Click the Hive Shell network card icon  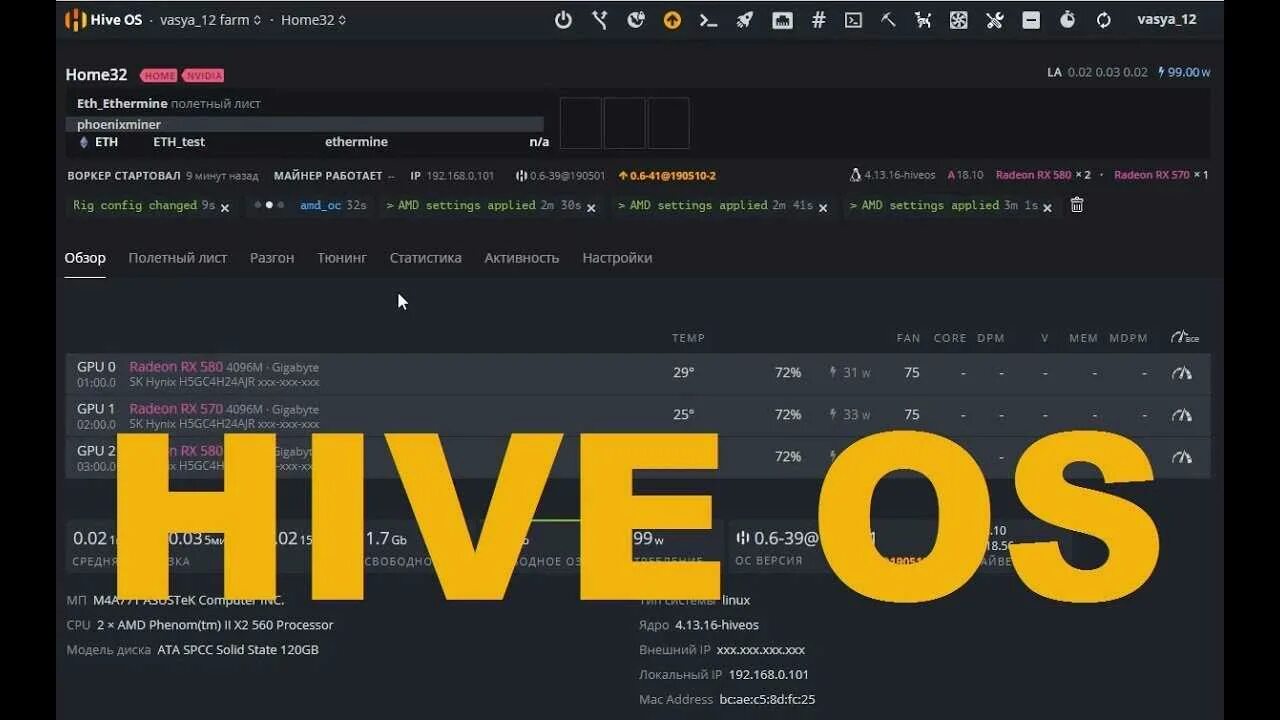pyautogui.click(x=782, y=20)
